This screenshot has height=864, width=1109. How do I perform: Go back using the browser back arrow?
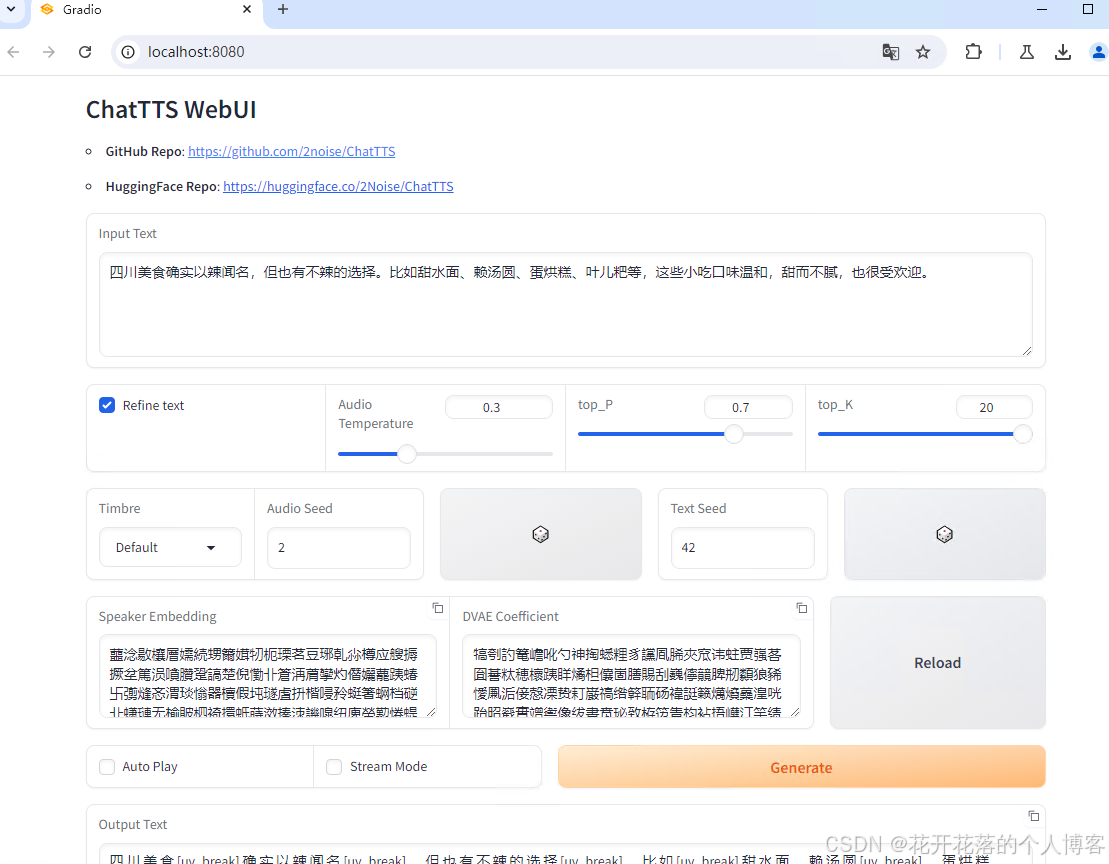click(13, 52)
